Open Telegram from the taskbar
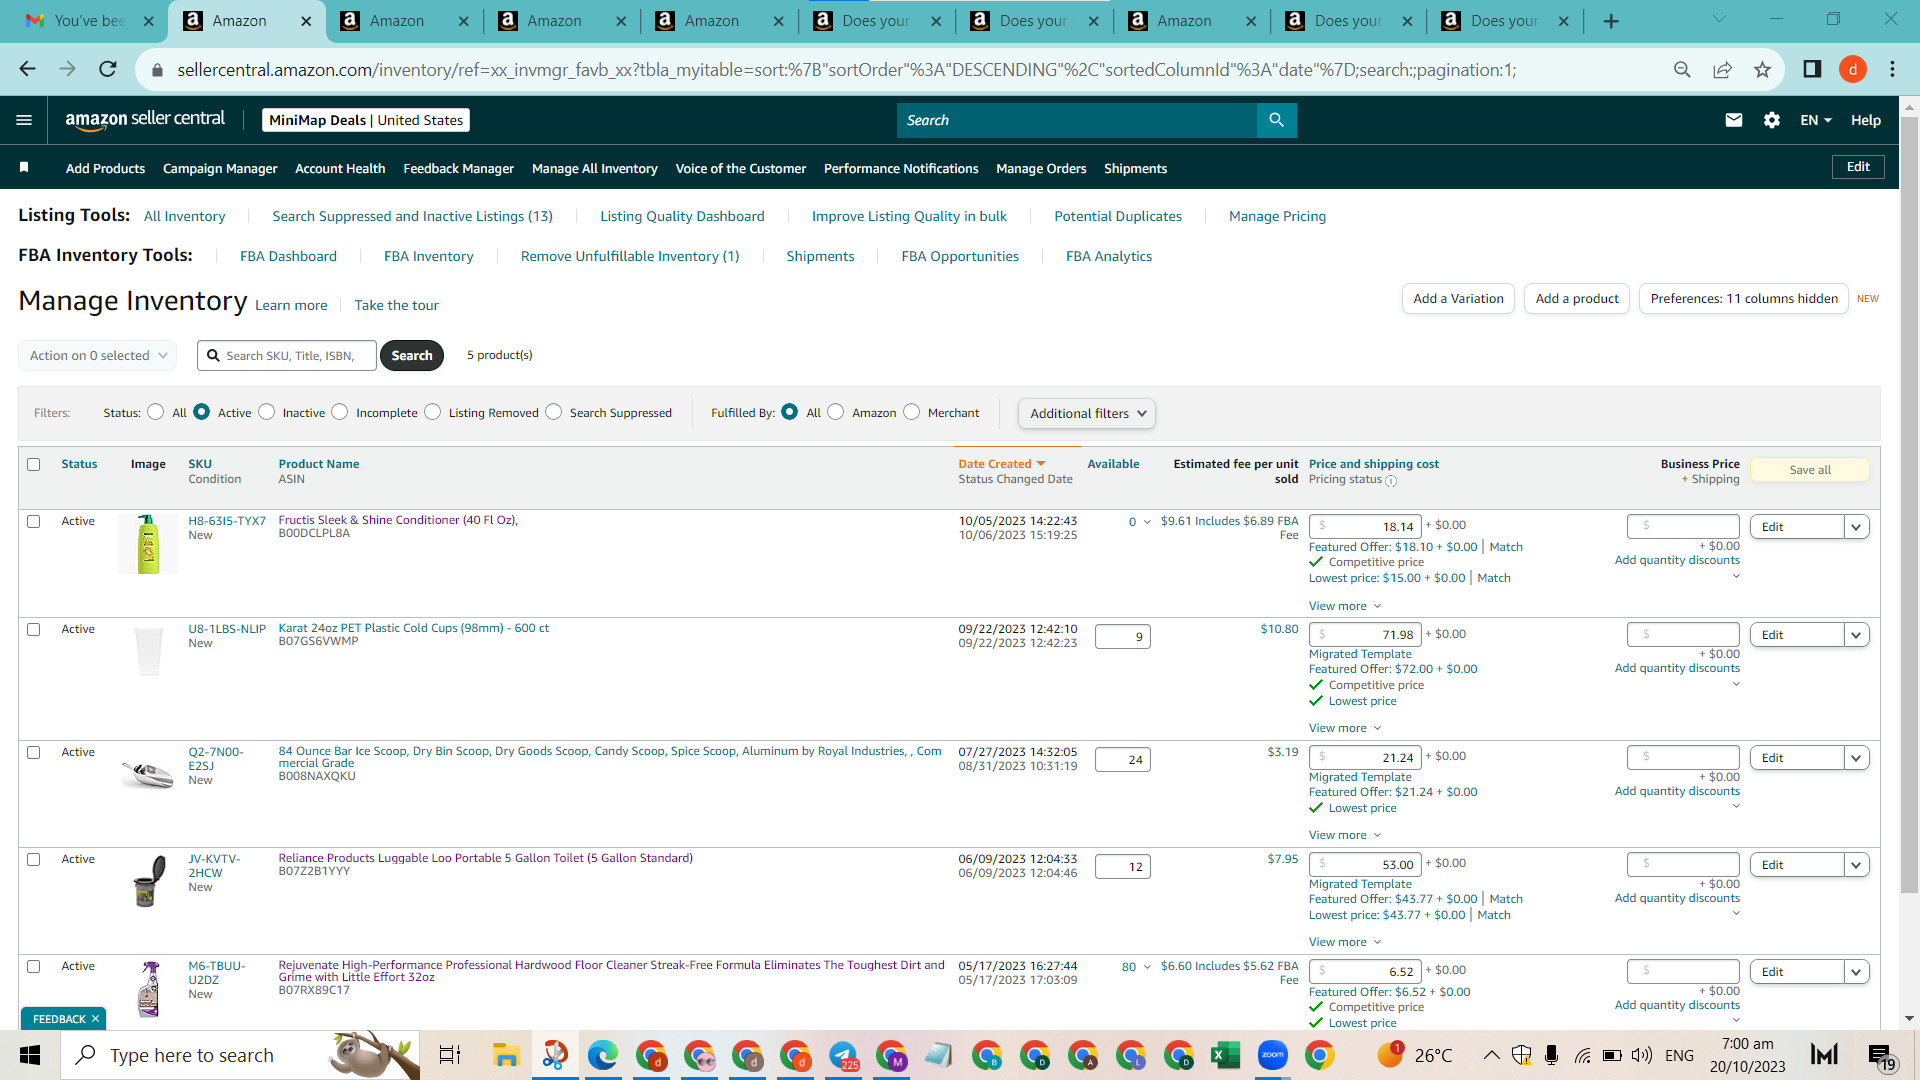1920x1080 pixels. (843, 1055)
